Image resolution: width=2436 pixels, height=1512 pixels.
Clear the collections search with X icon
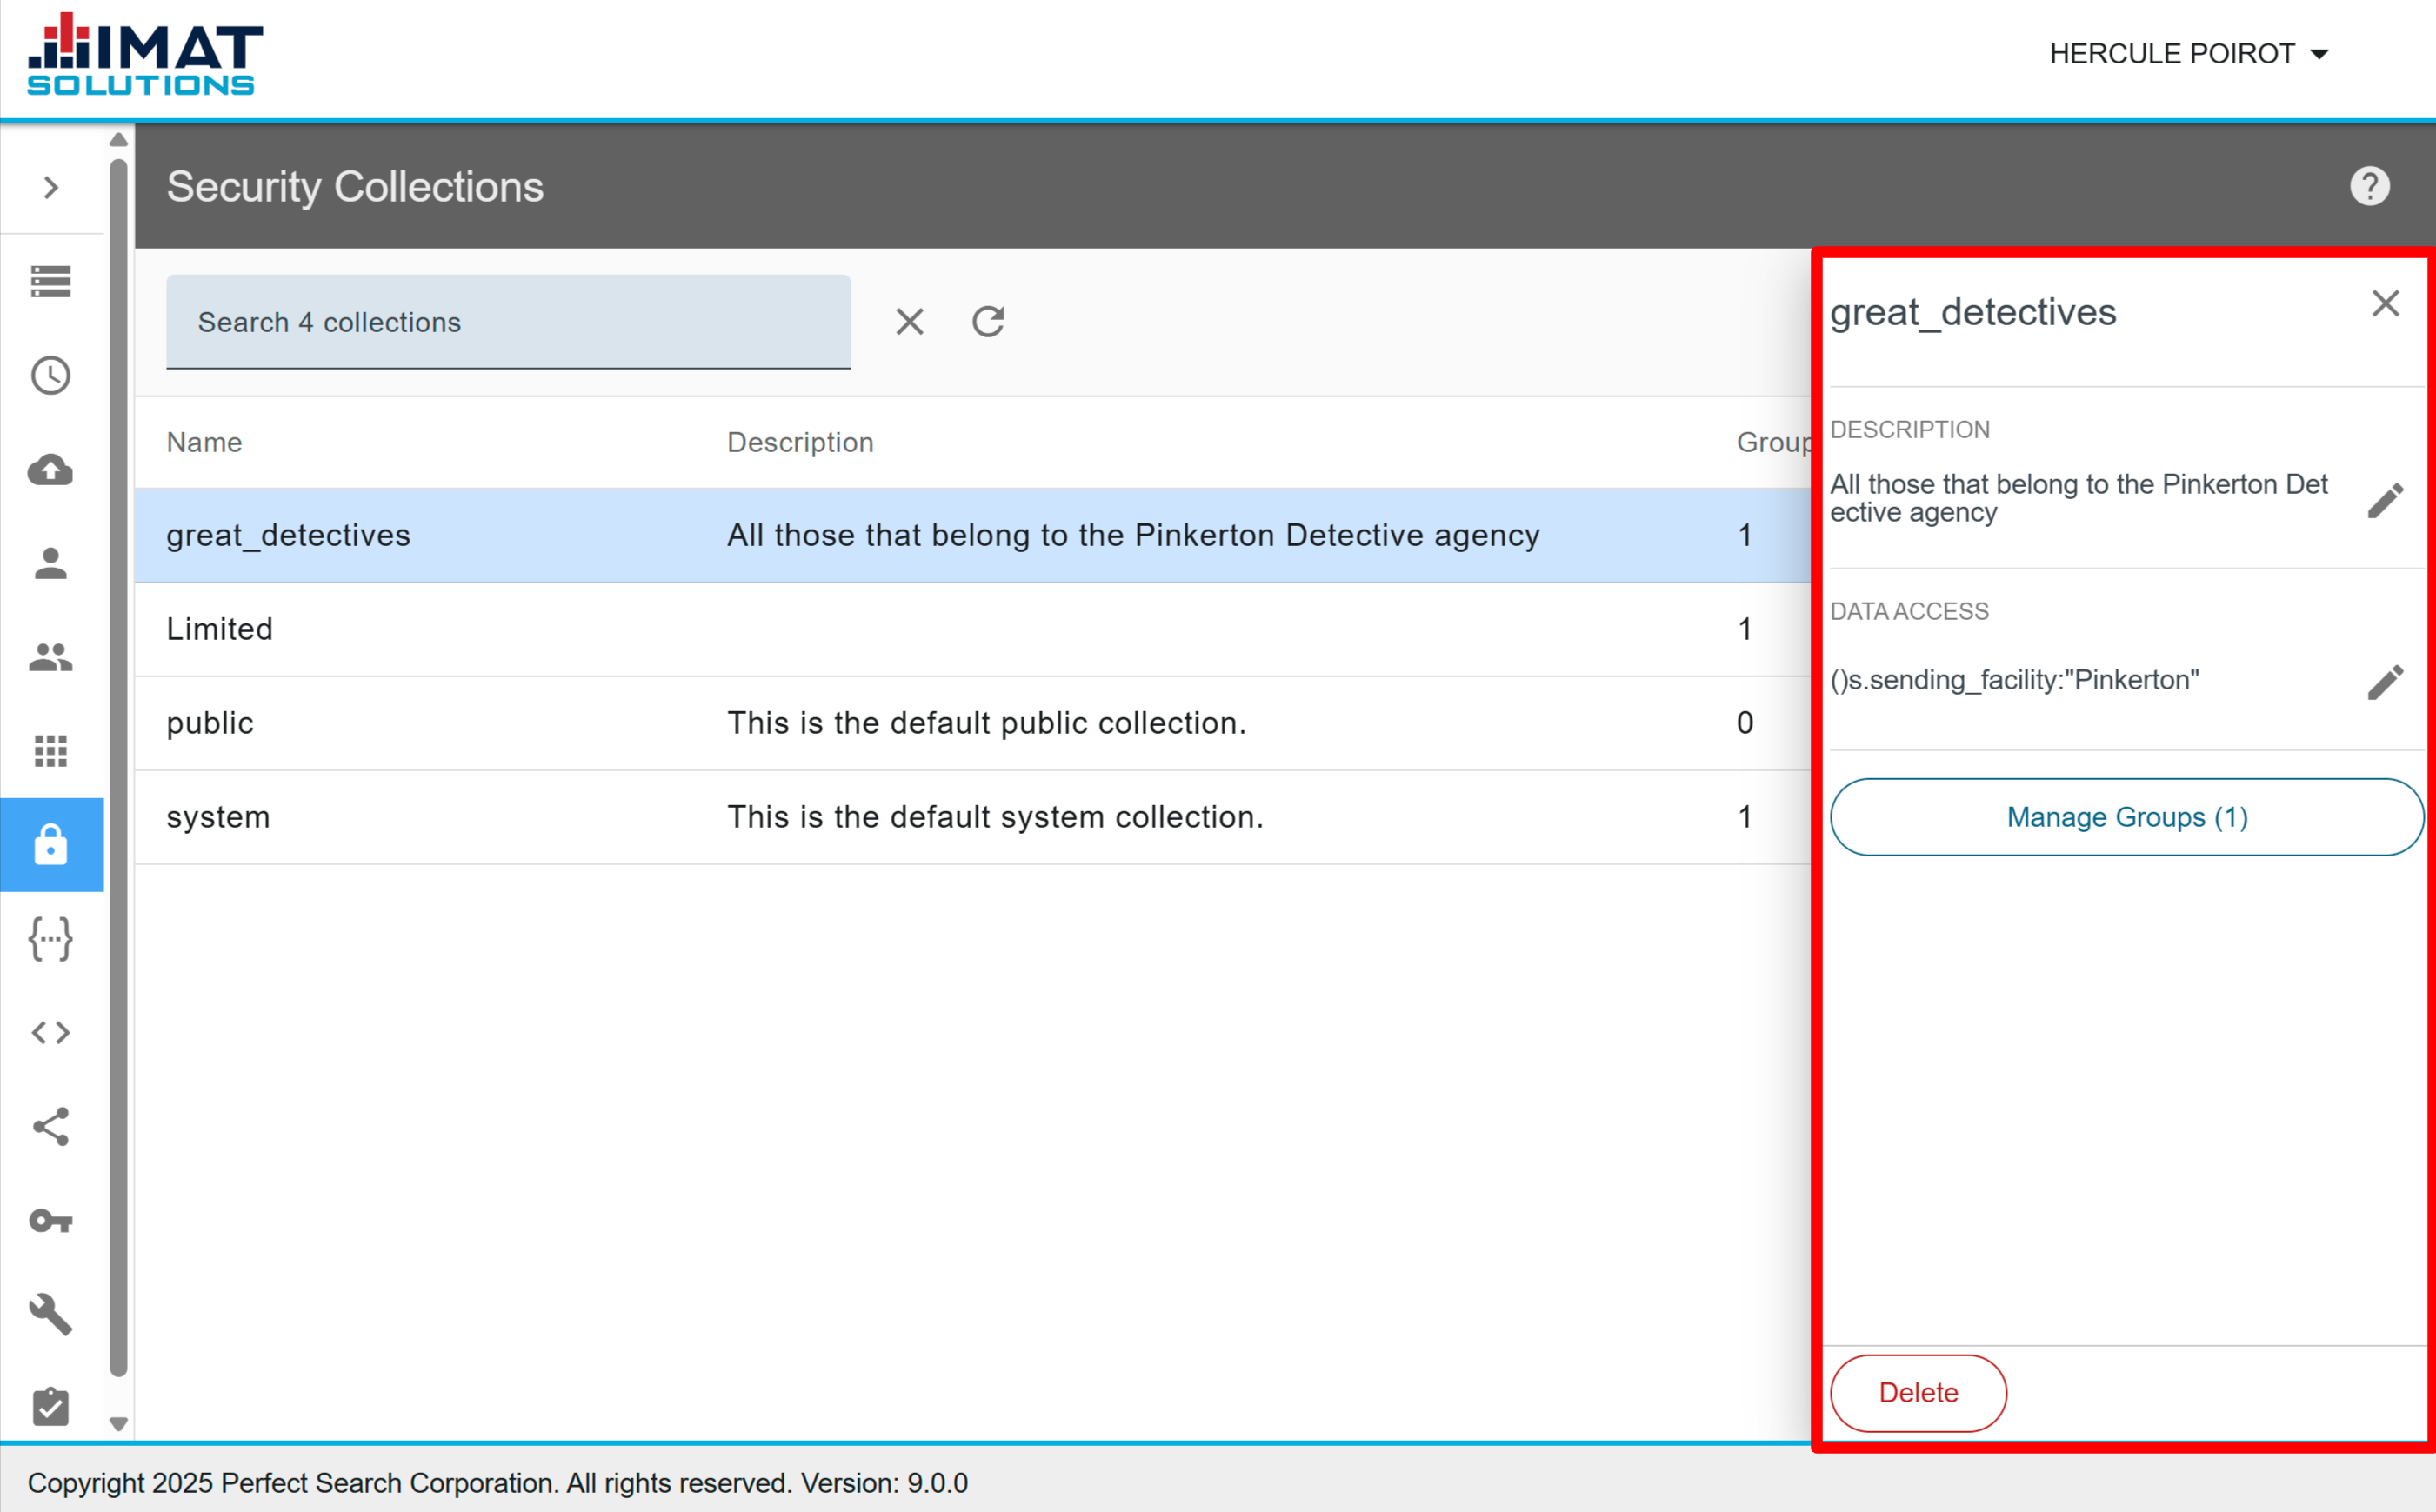(910, 322)
